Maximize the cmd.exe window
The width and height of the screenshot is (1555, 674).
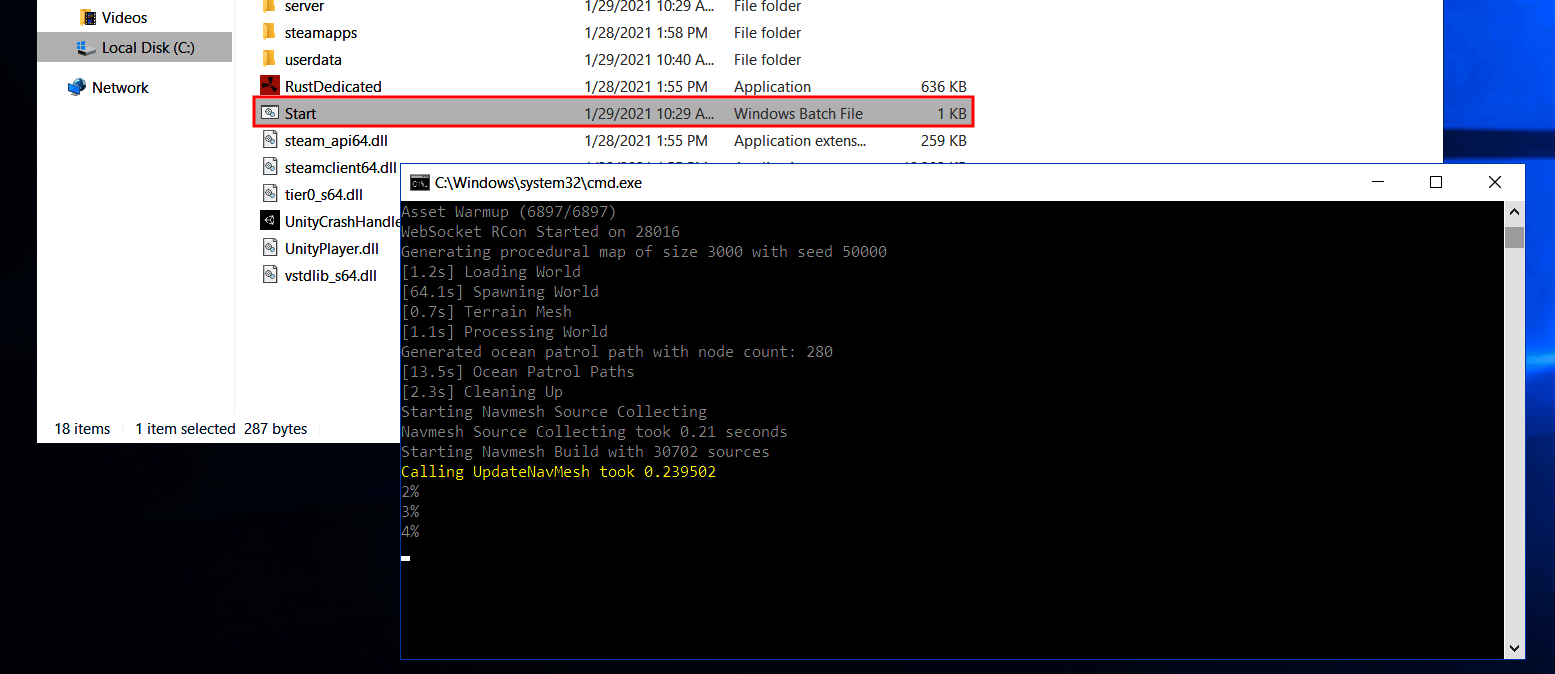(x=1436, y=182)
